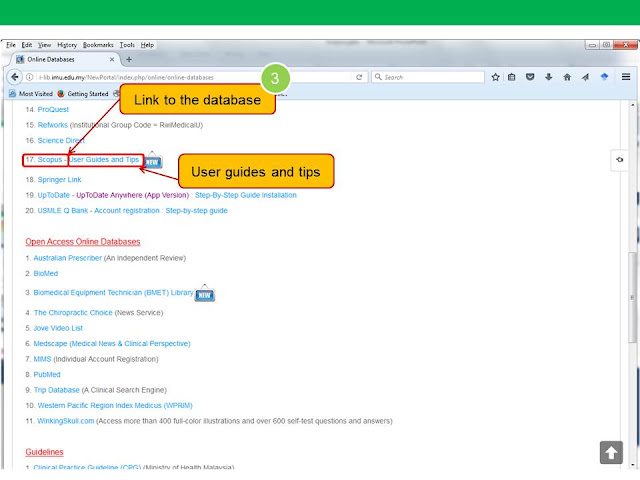Click the back-to-top arrow button
Image resolution: width=640 pixels, height=480 pixels.
(611, 452)
